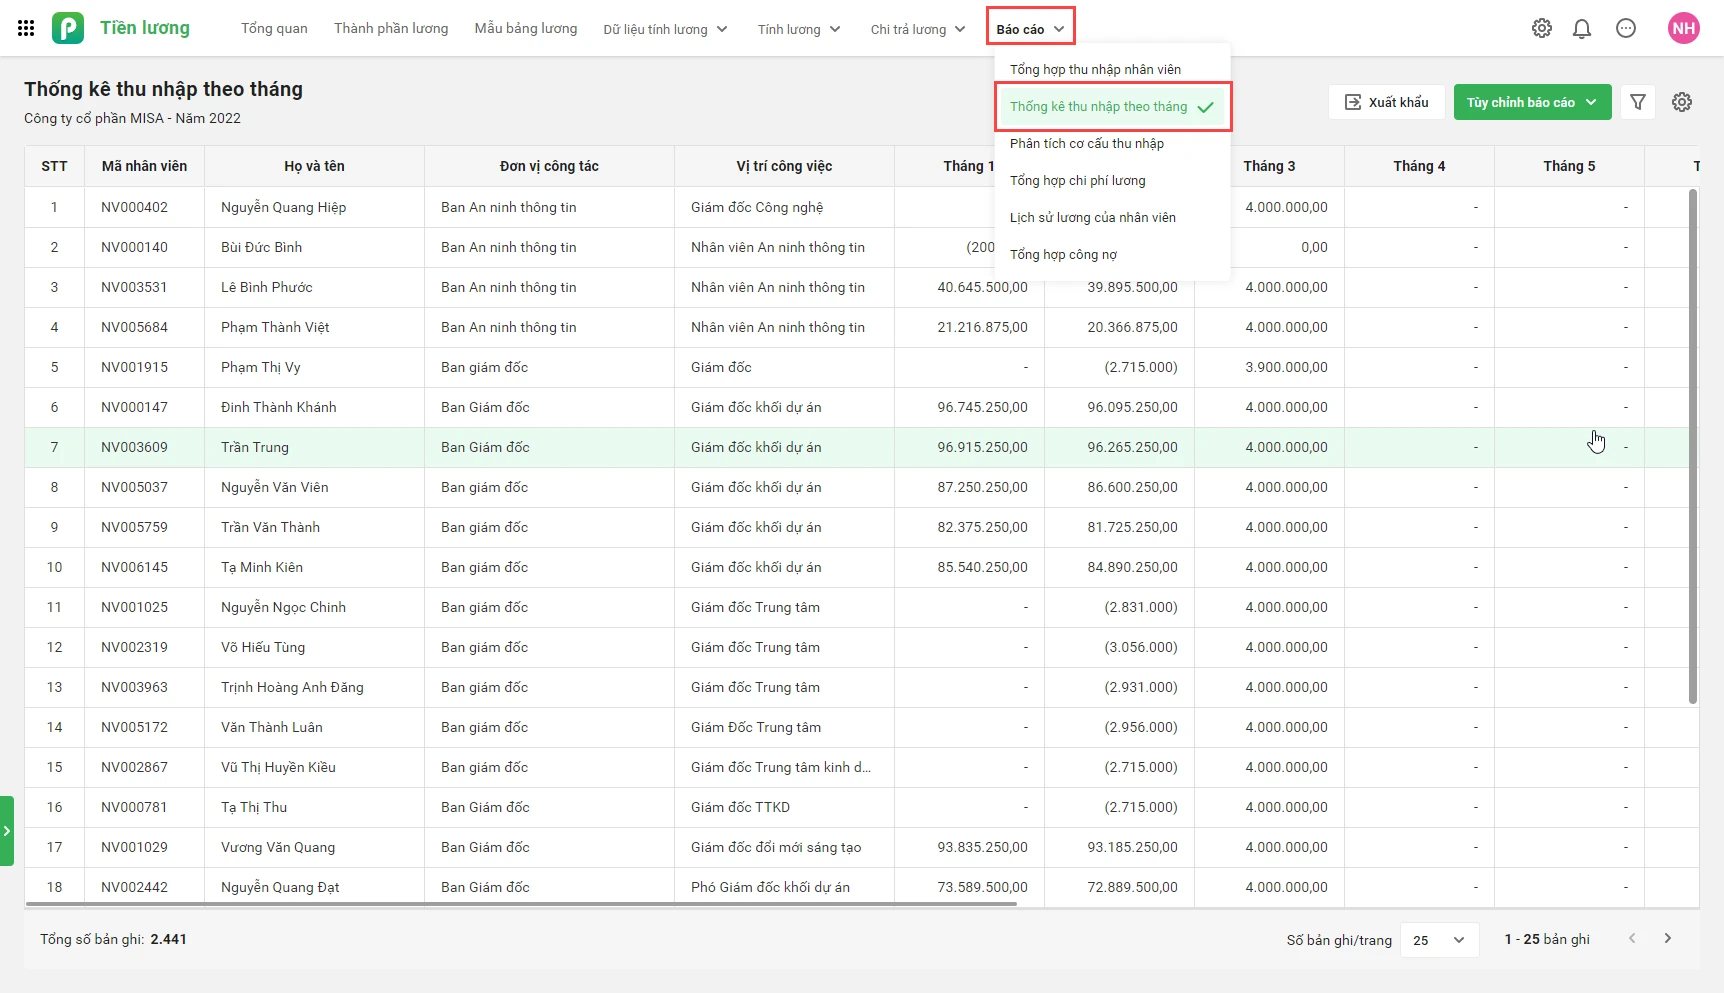The image size is (1724, 993).
Task: Click the Vị trí công việc column header
Action: pos(784,166)
